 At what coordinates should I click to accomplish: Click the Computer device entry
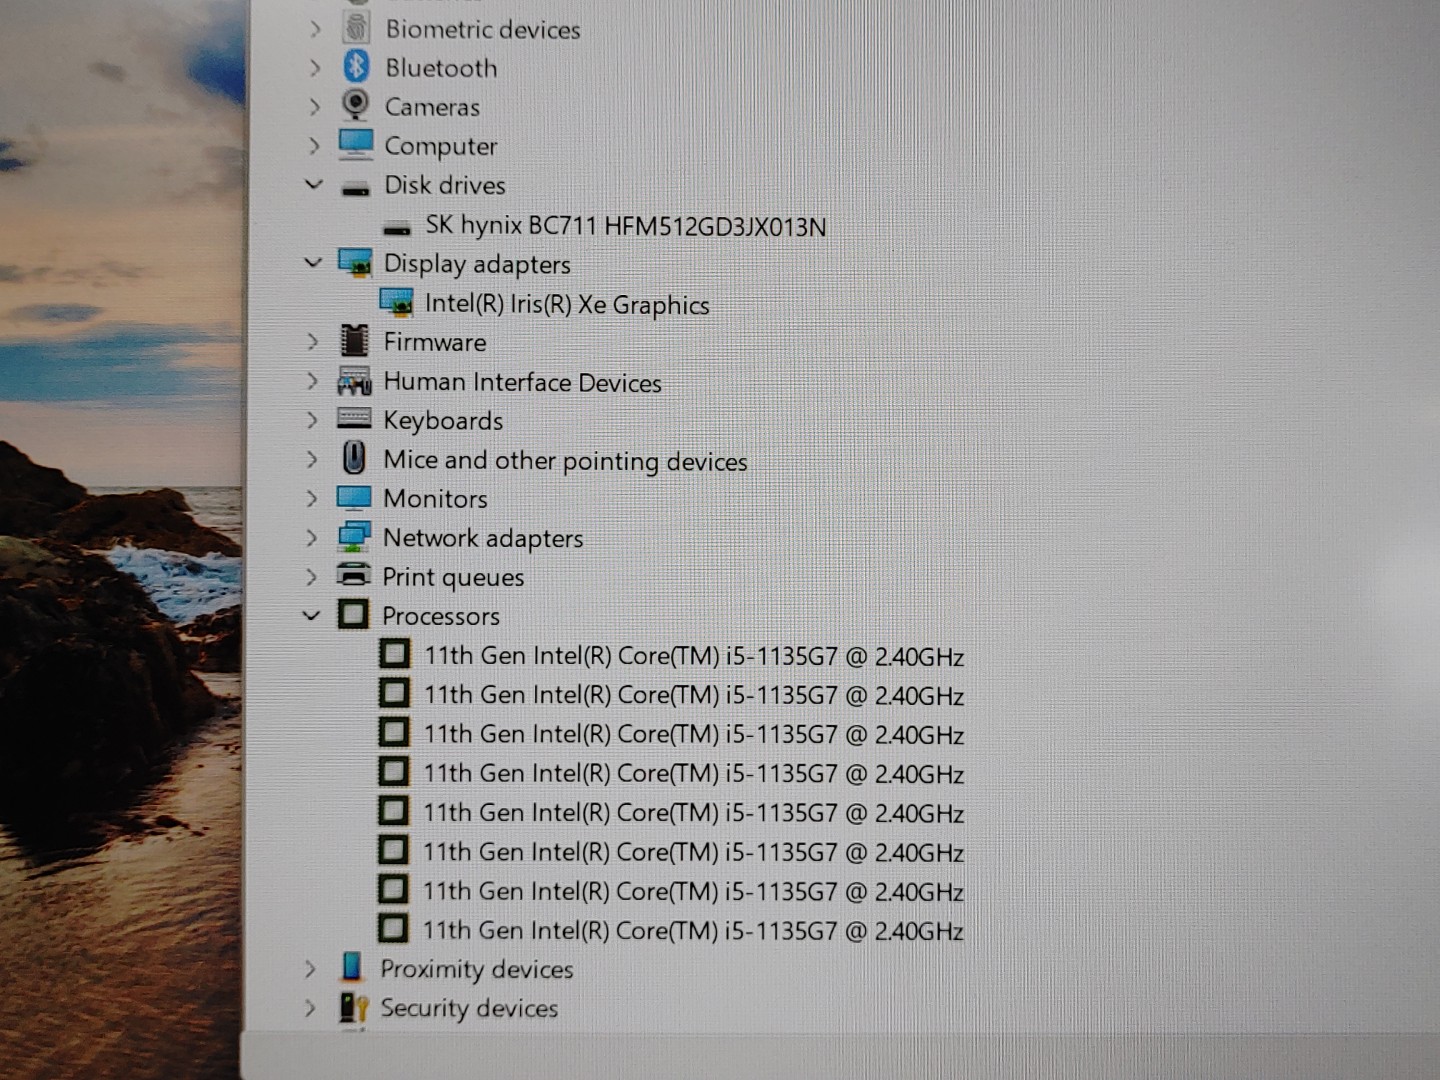pyautogui.click(x=440, y=145)
